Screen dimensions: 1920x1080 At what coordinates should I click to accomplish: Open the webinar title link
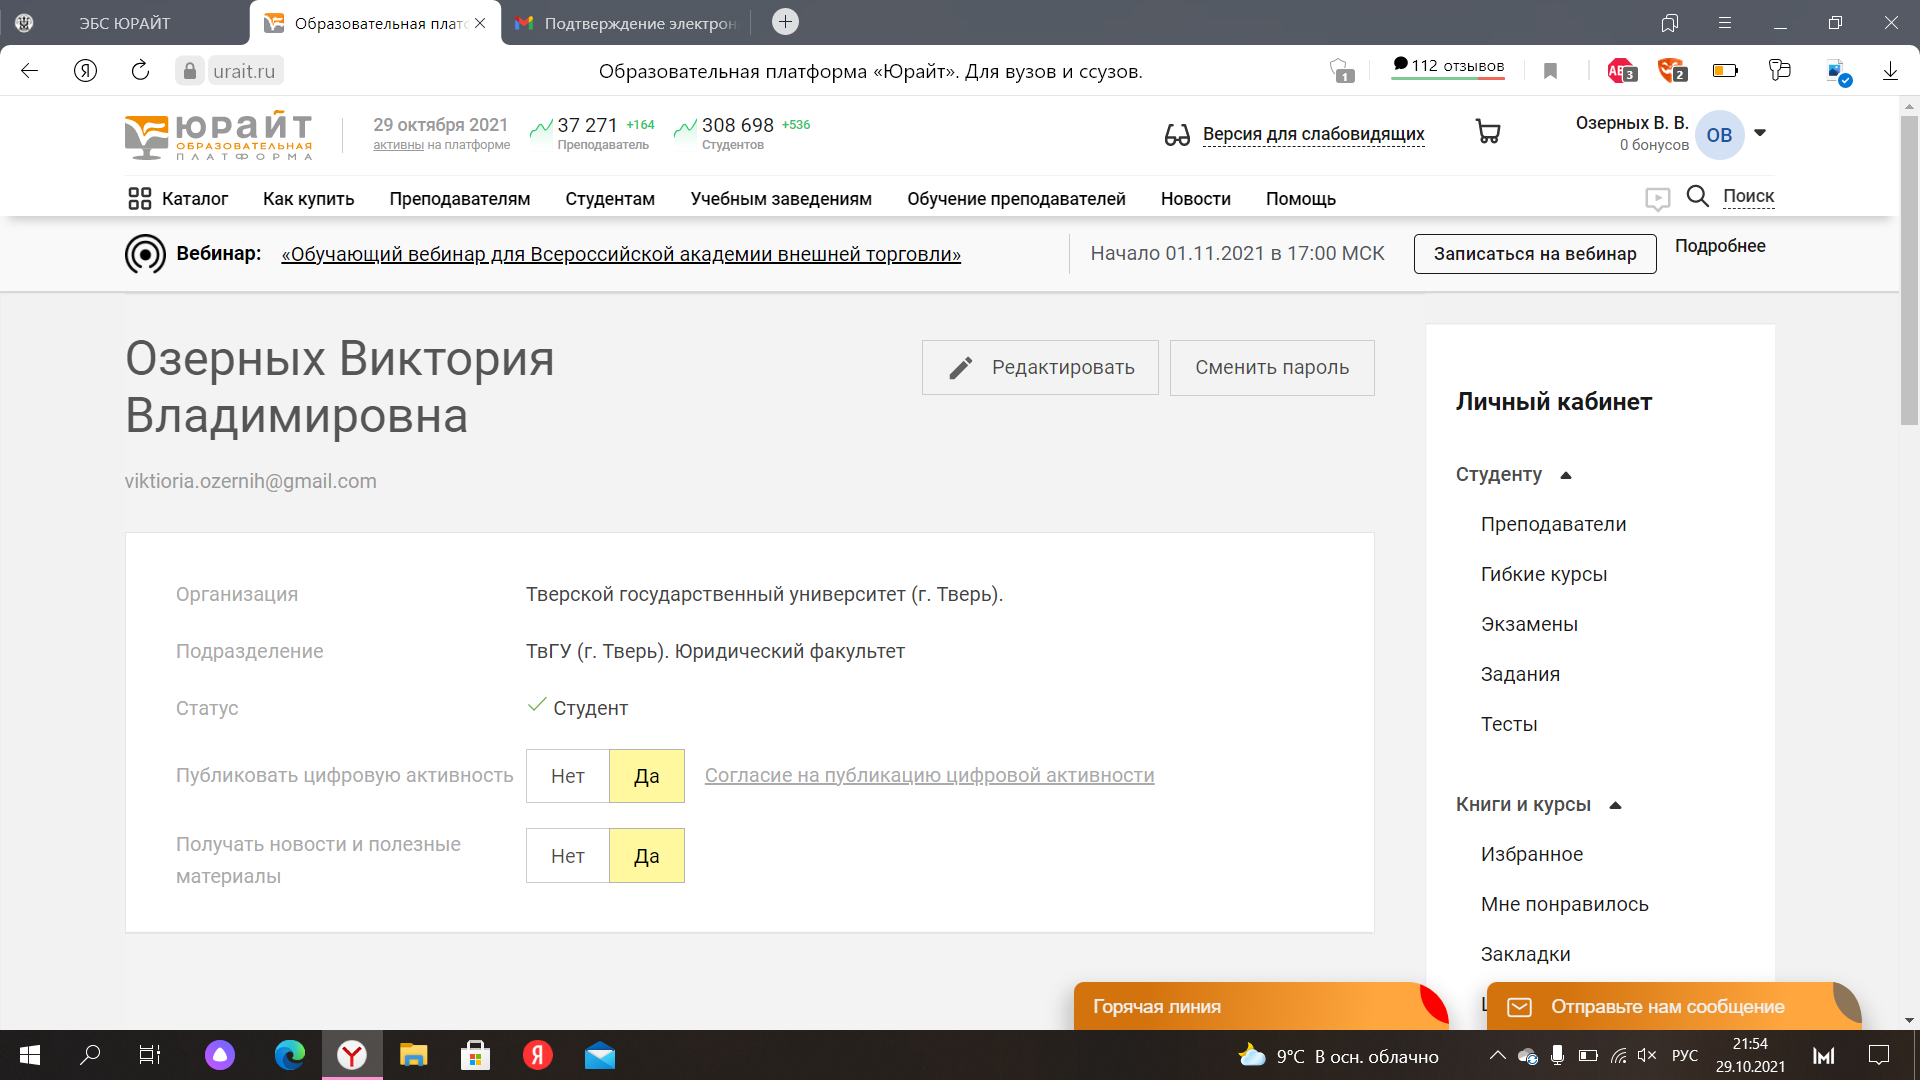[x=621, y=254]
